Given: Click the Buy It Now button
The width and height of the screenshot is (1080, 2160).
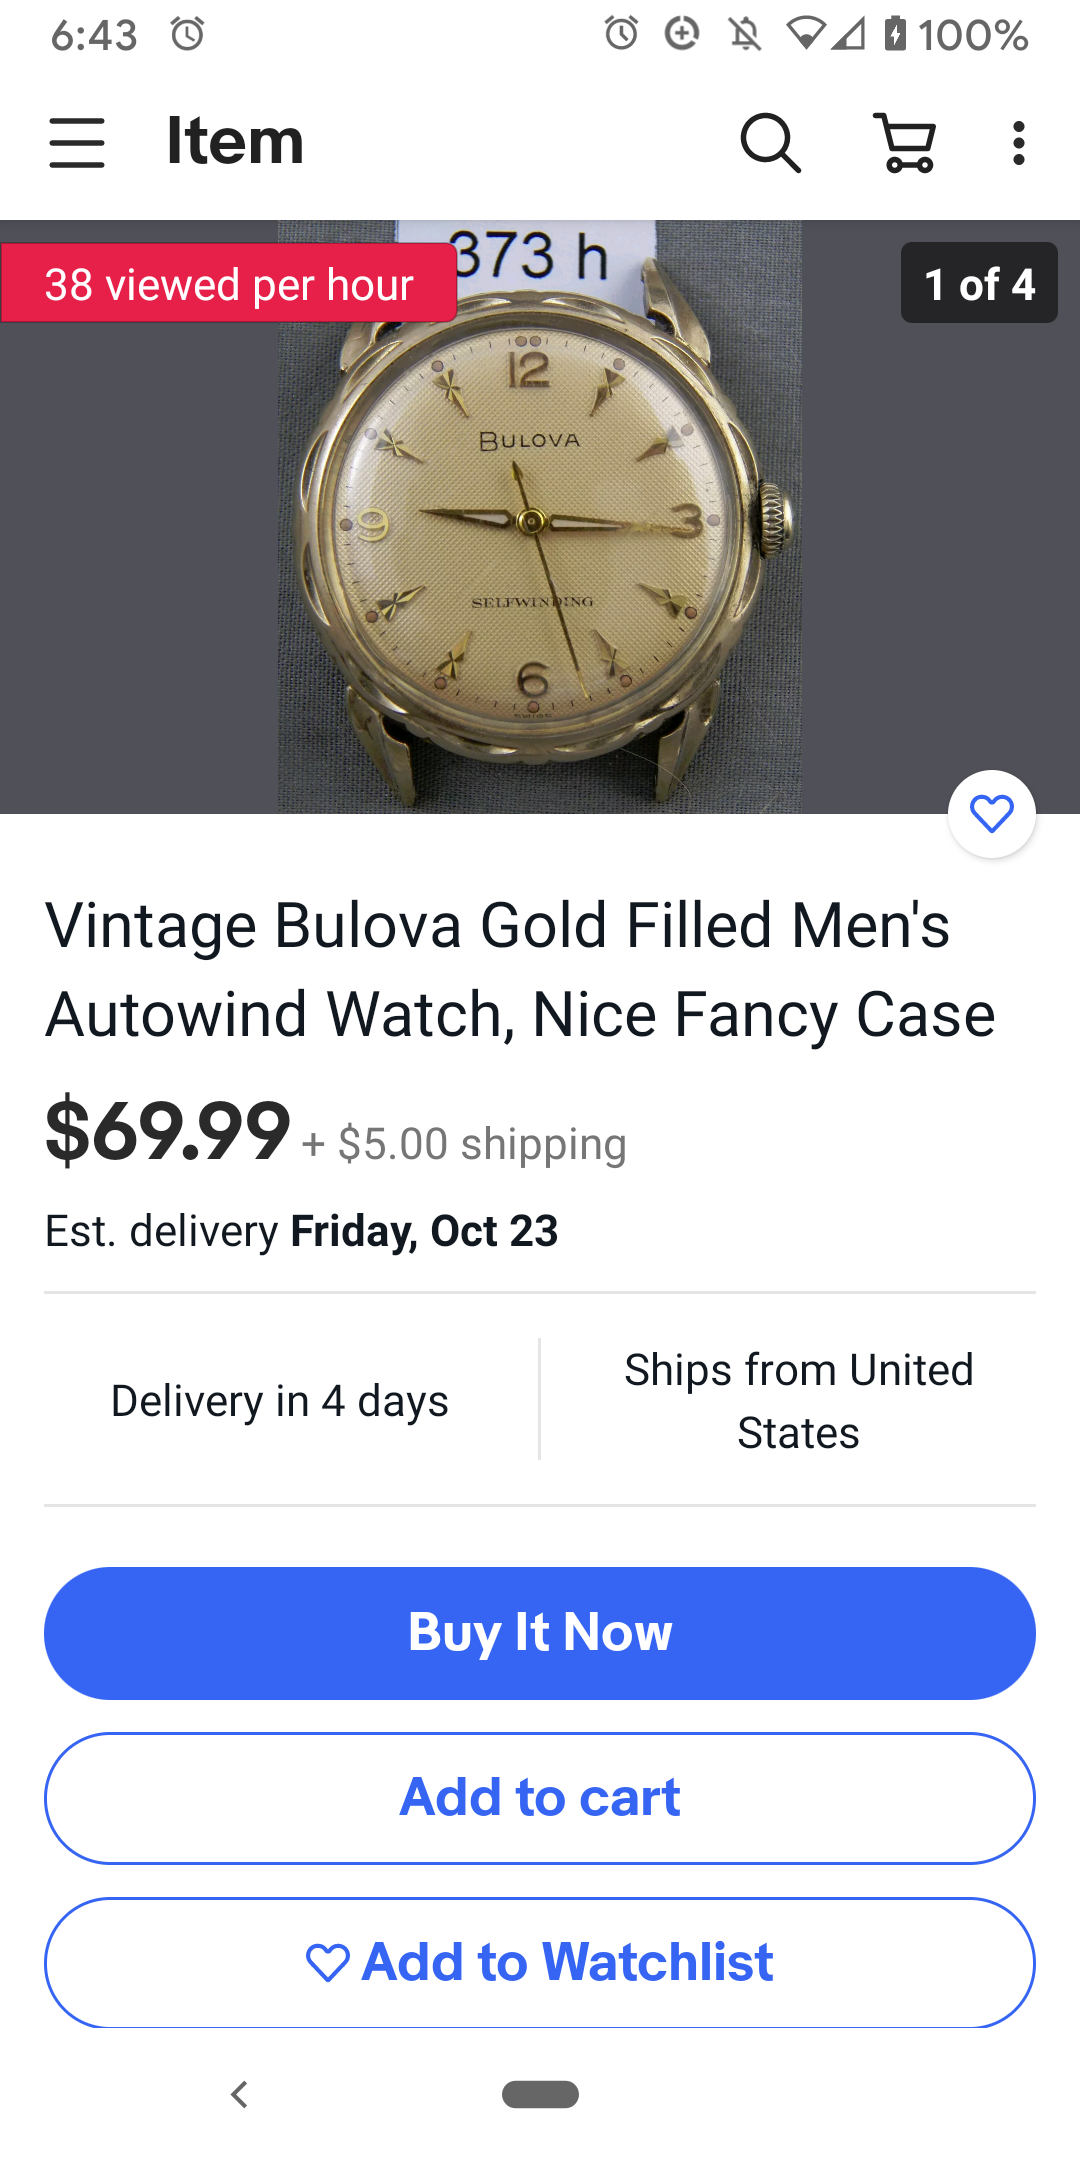Looking at the screenshot, I should pos(540,1633).
